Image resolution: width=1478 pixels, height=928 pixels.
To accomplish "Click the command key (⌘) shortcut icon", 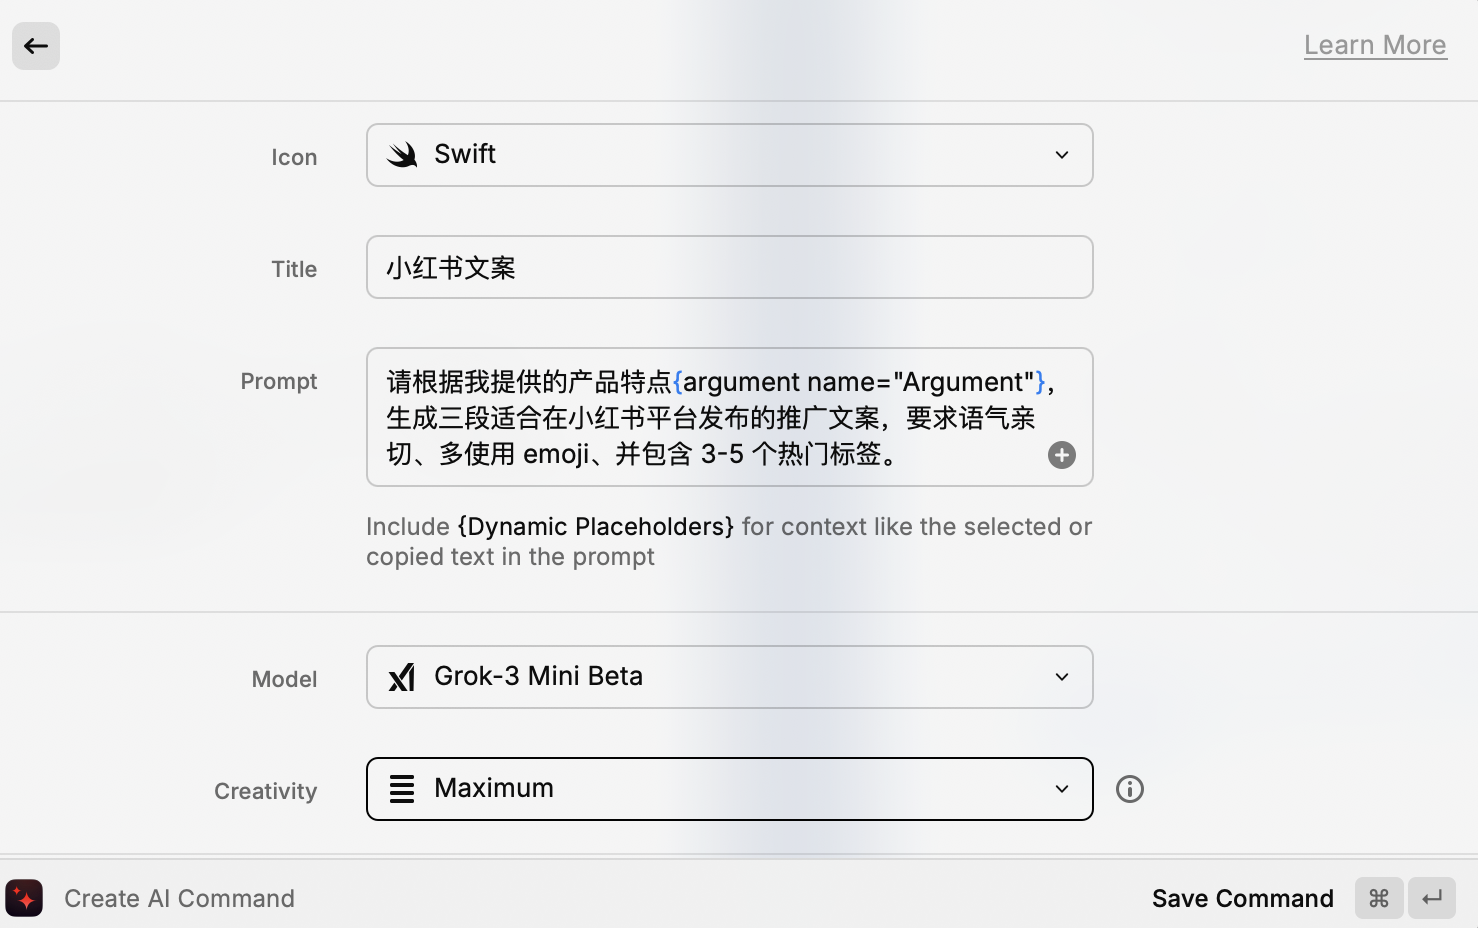I will [x=1378, y=898].
